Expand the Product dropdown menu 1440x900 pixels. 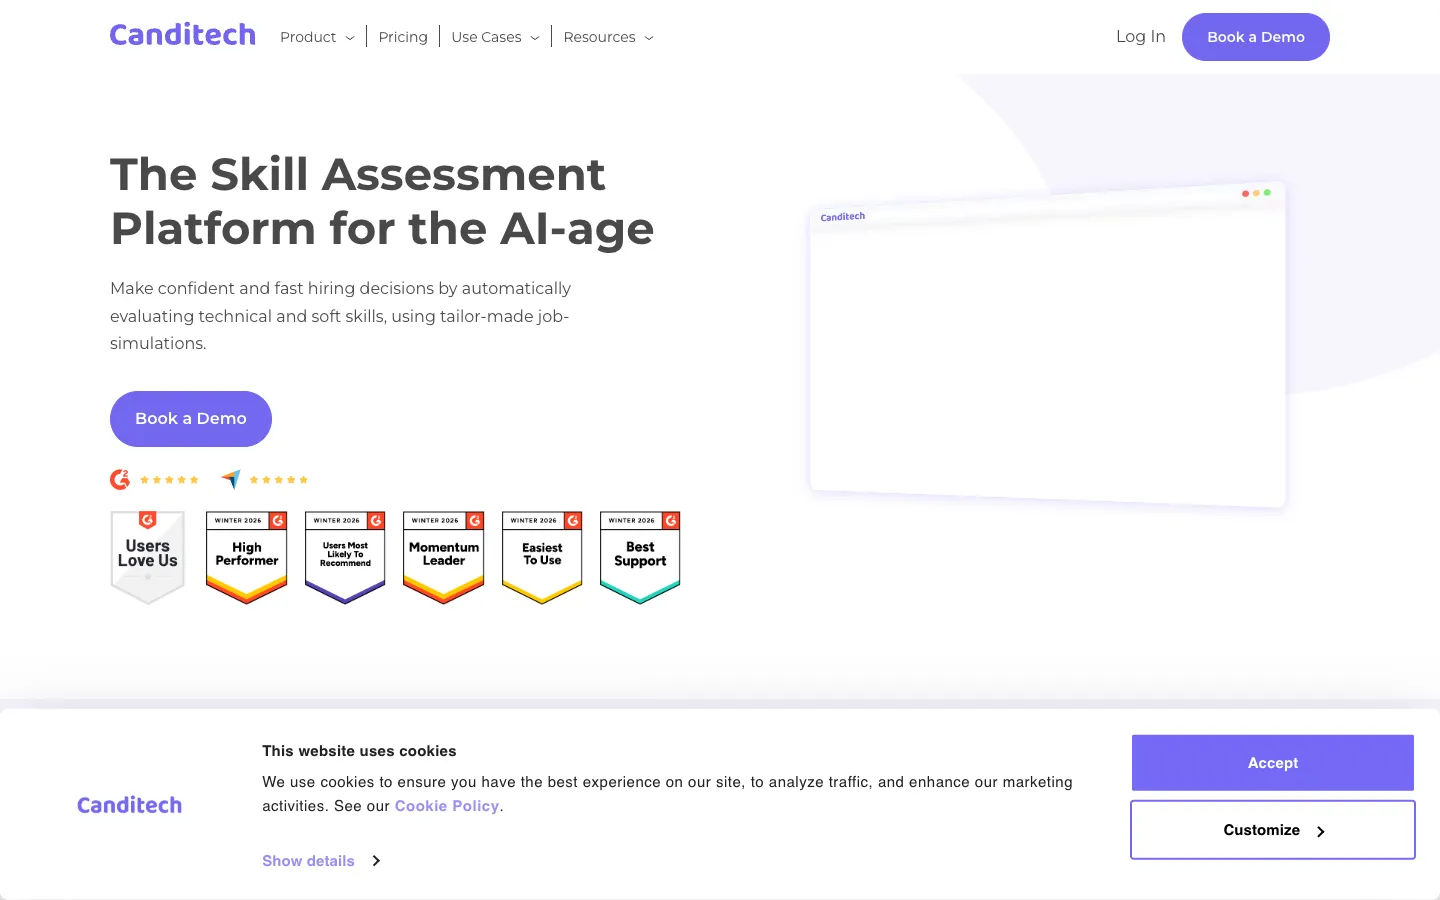click(x=317, y=37)
